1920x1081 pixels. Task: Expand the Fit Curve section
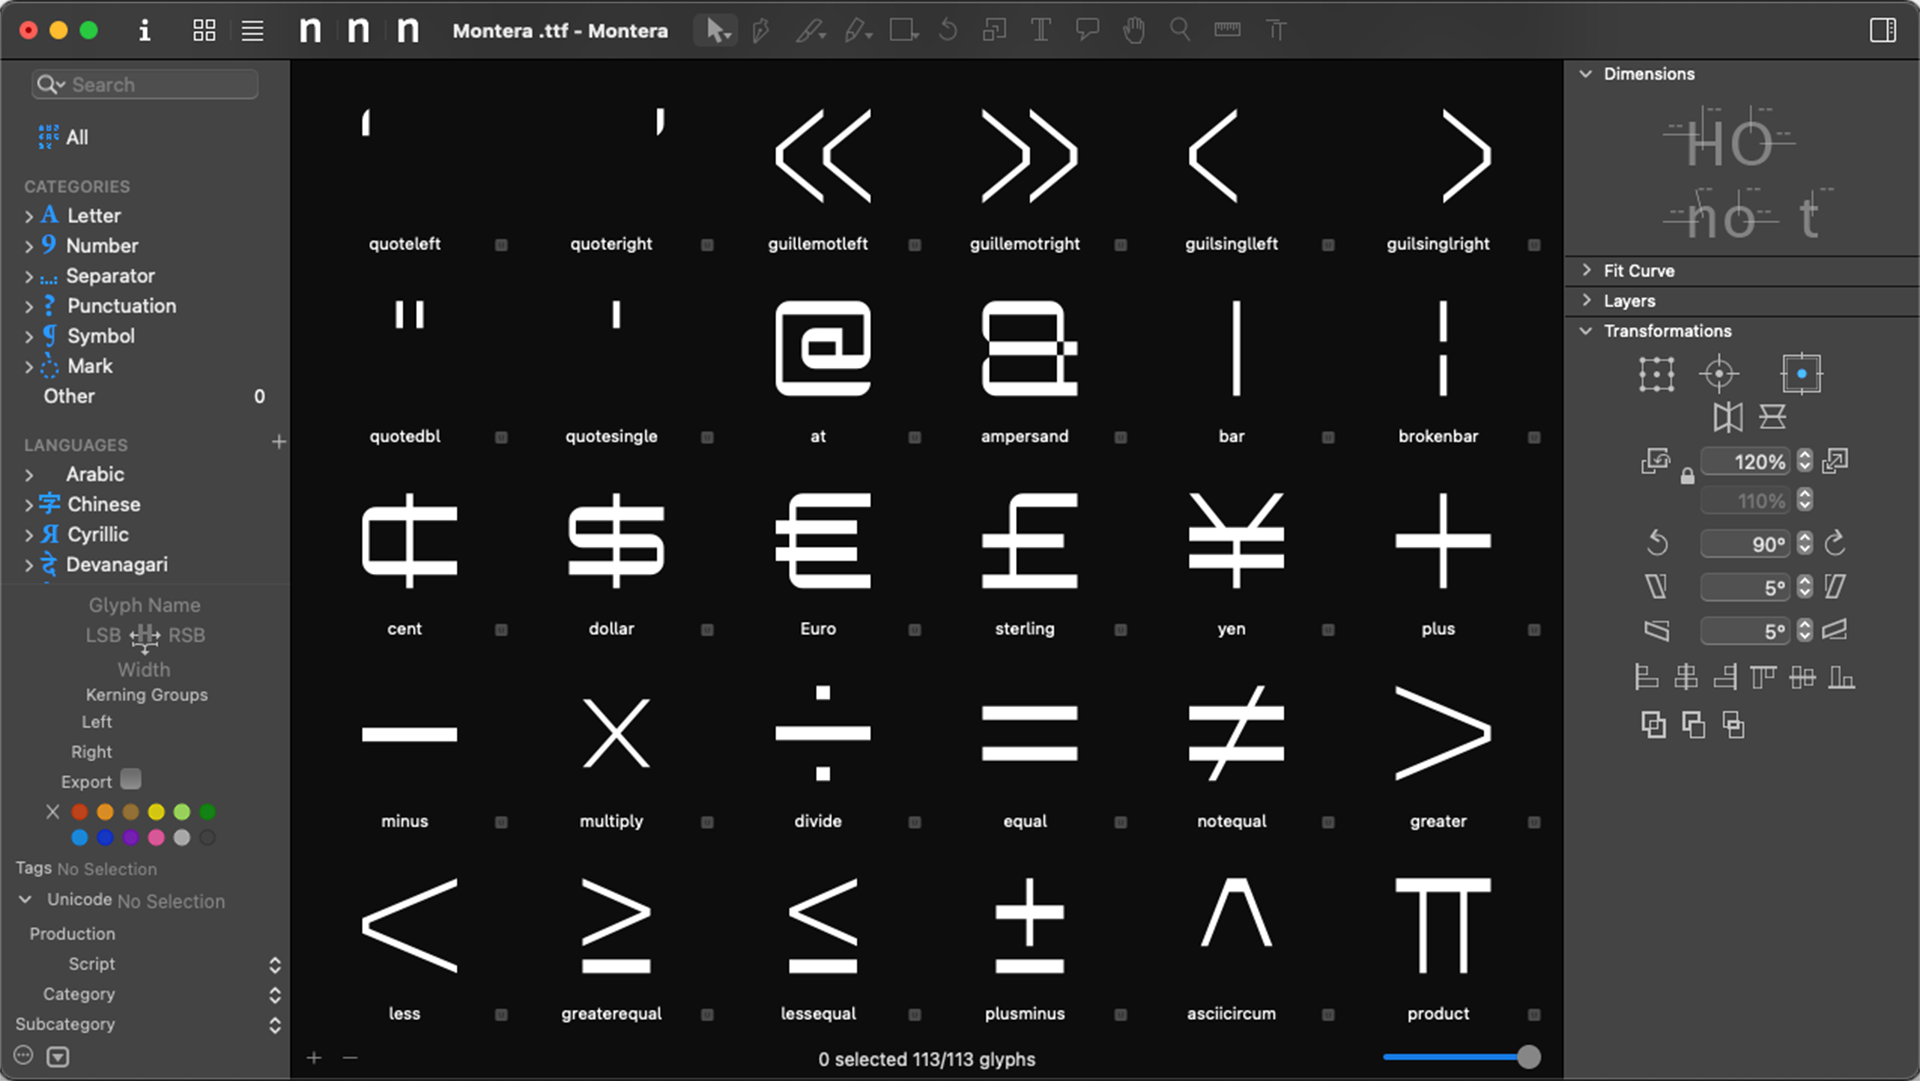(1587, 270)
